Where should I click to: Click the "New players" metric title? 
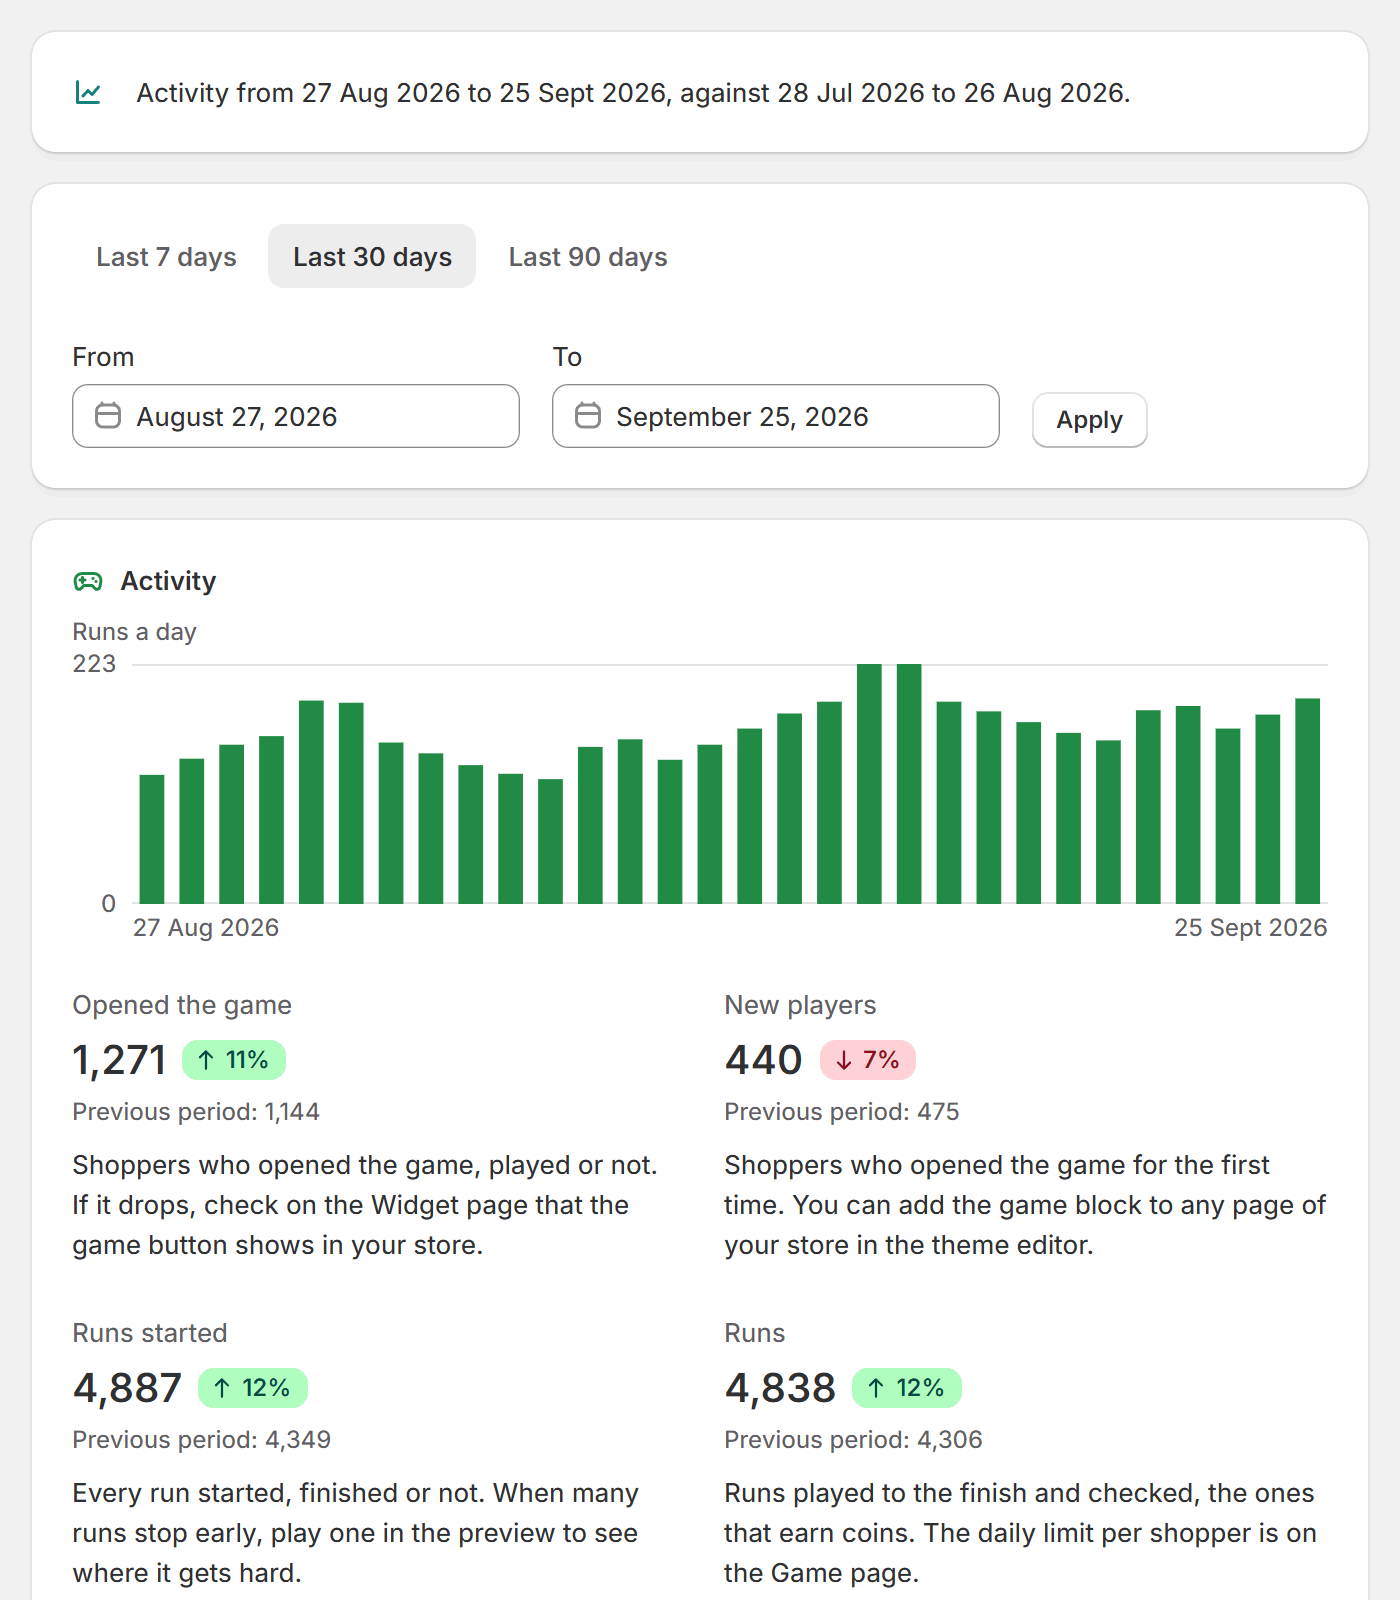pyautogui.click(x=800, y=1005)
